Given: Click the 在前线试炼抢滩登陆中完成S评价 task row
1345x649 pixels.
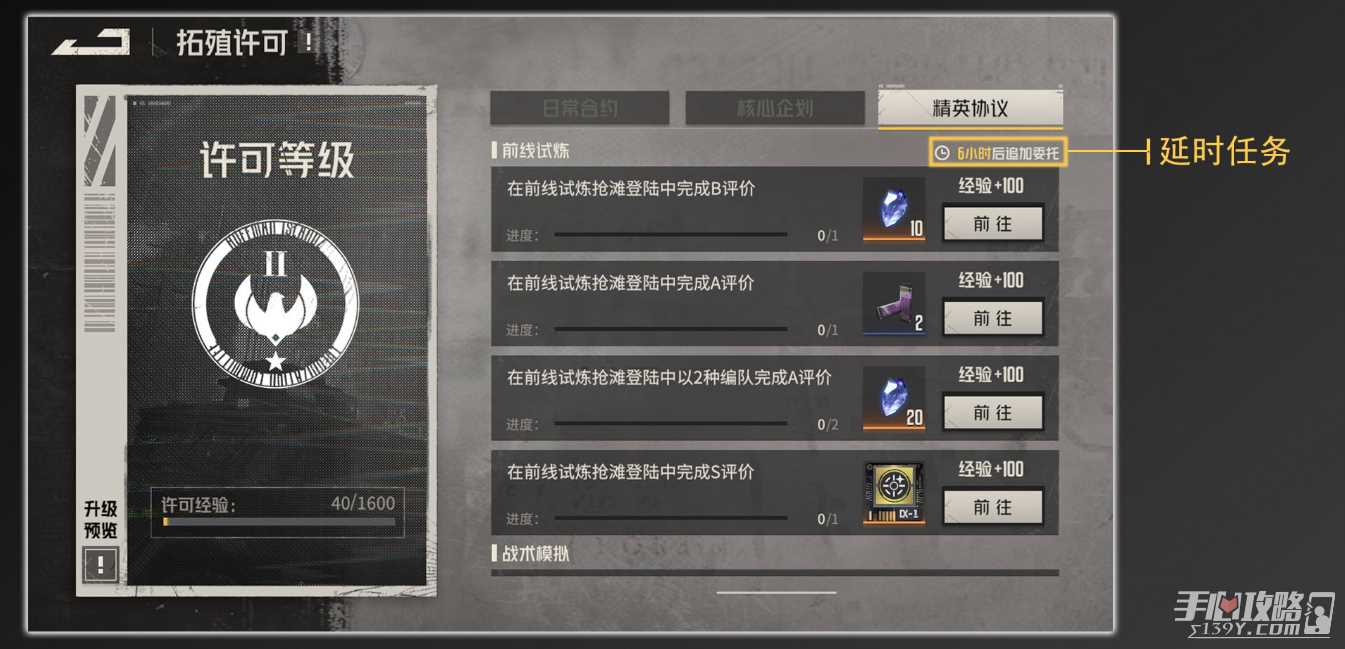Looking at the screenshot, I should [x=775, y=492].
